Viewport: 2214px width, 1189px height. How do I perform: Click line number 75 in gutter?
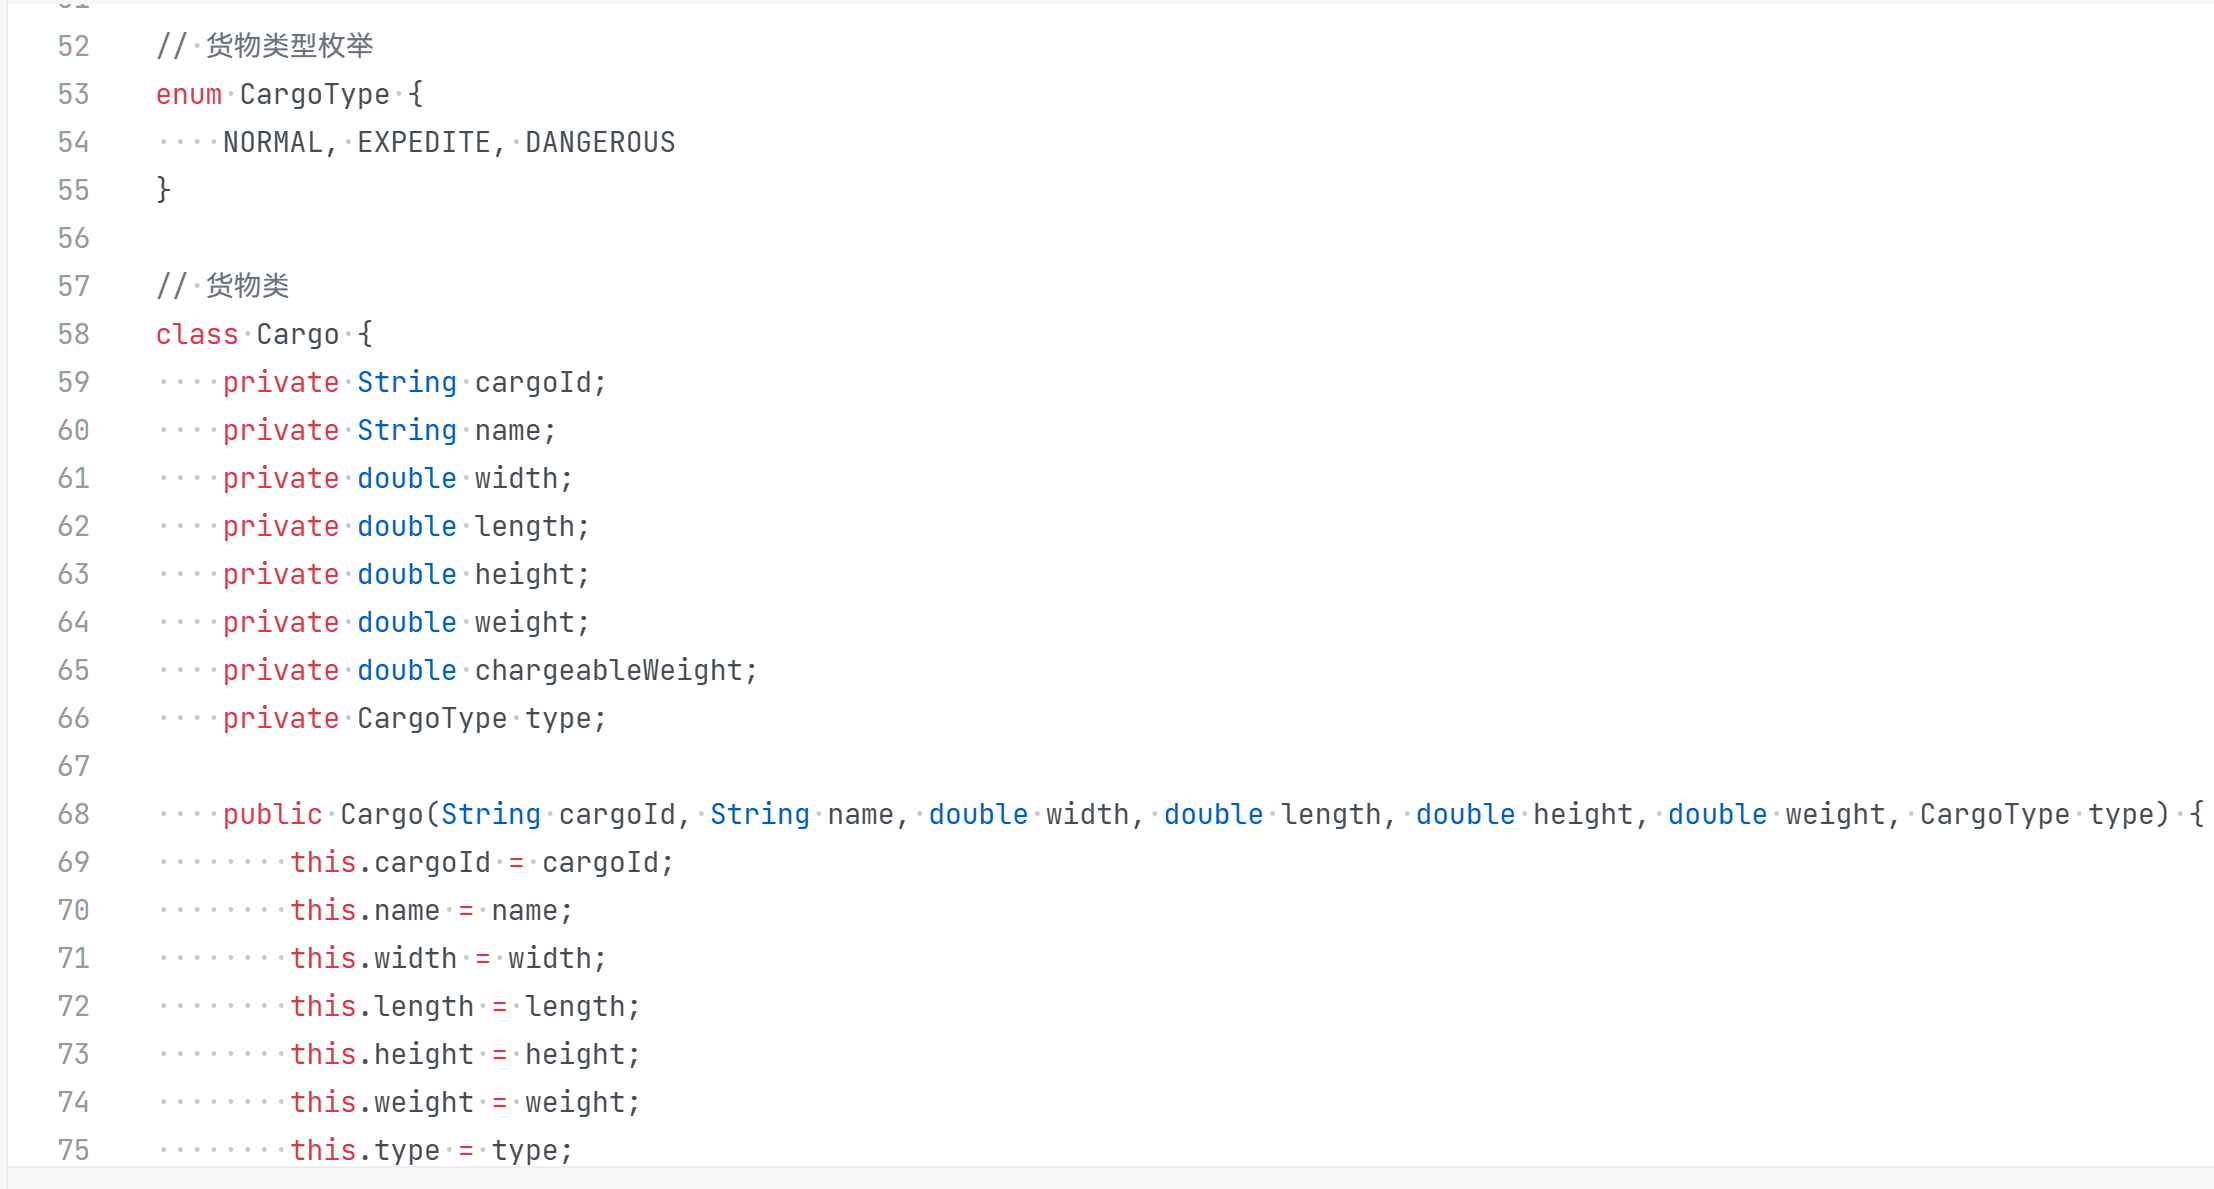point(73,1150)
